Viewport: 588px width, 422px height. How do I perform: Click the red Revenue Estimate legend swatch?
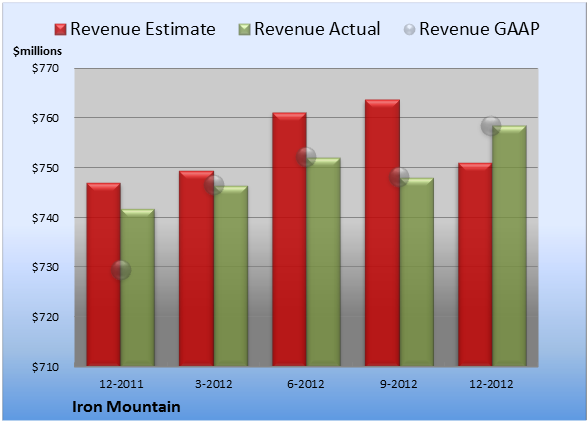[x=60, y=29]
